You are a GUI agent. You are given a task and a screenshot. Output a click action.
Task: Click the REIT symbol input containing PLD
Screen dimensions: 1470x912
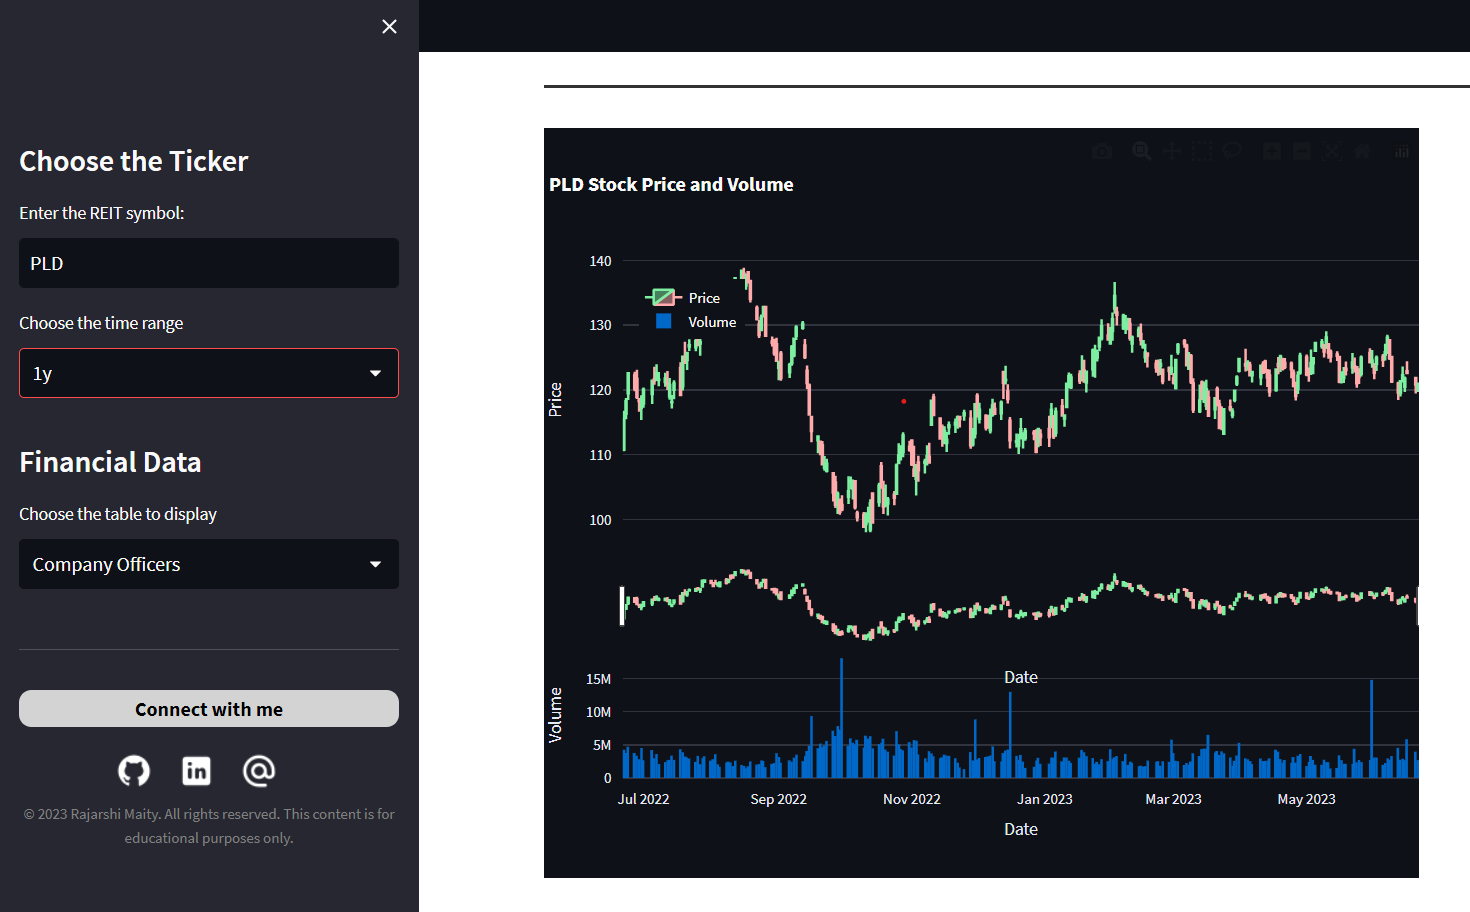pyautogui.click(x=209, y=263)
